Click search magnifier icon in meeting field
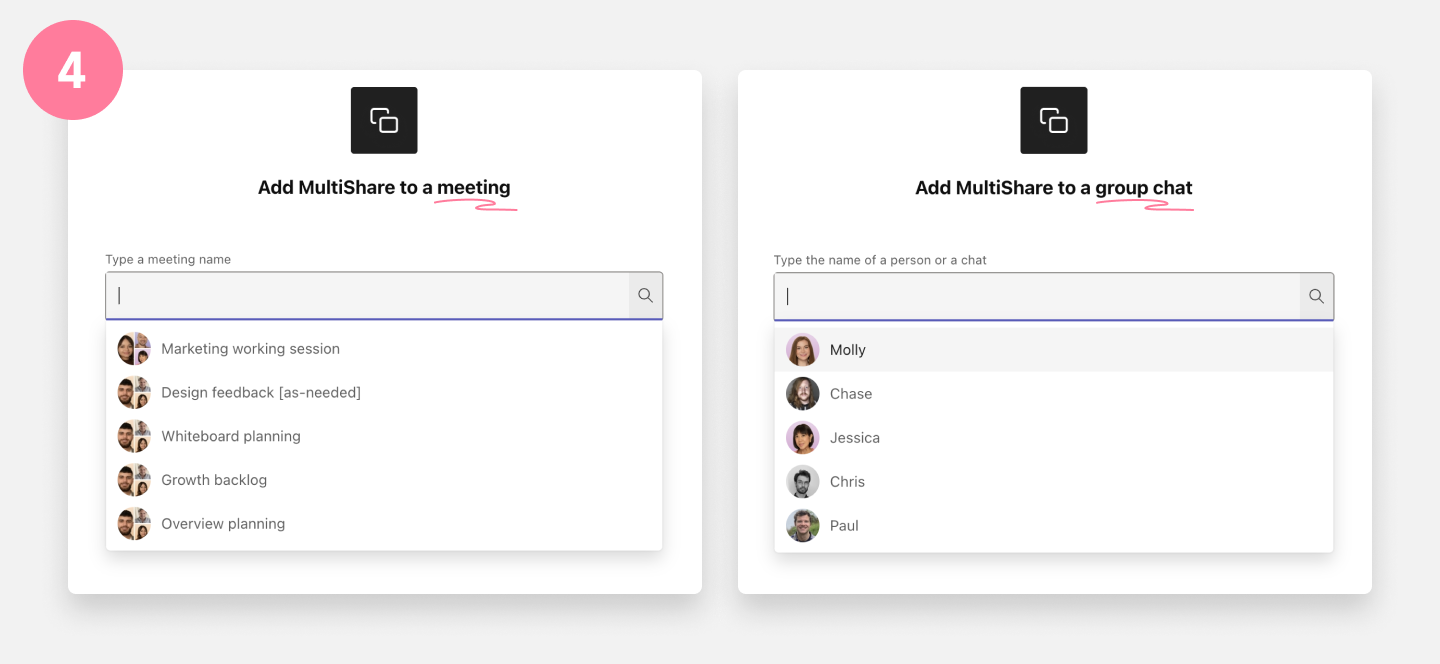The image size is (1440, 664). coord(645,295)
